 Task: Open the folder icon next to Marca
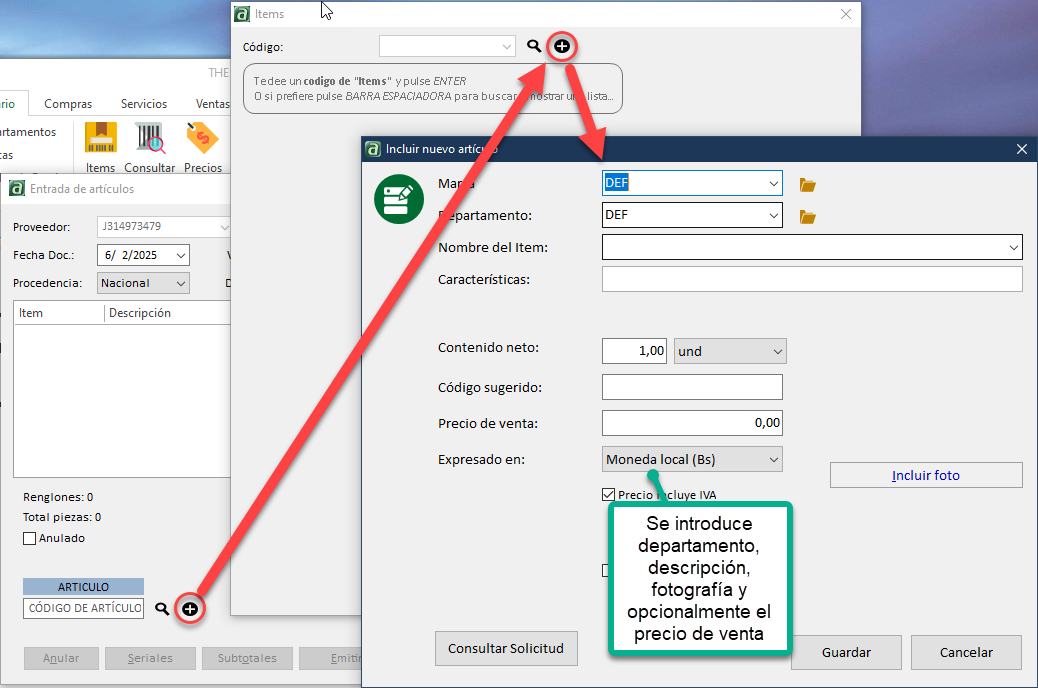808,184
